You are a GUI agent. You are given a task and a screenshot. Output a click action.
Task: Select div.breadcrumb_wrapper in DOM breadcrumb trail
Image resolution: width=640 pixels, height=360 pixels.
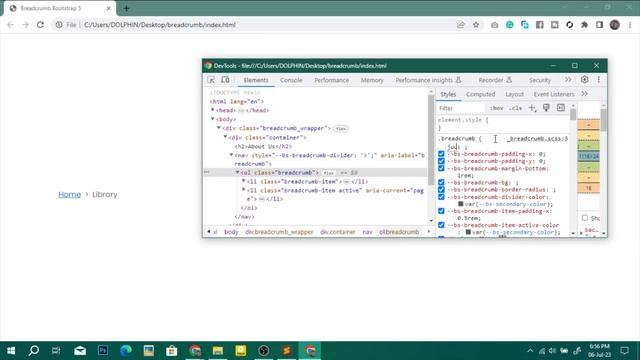(279, 232)
